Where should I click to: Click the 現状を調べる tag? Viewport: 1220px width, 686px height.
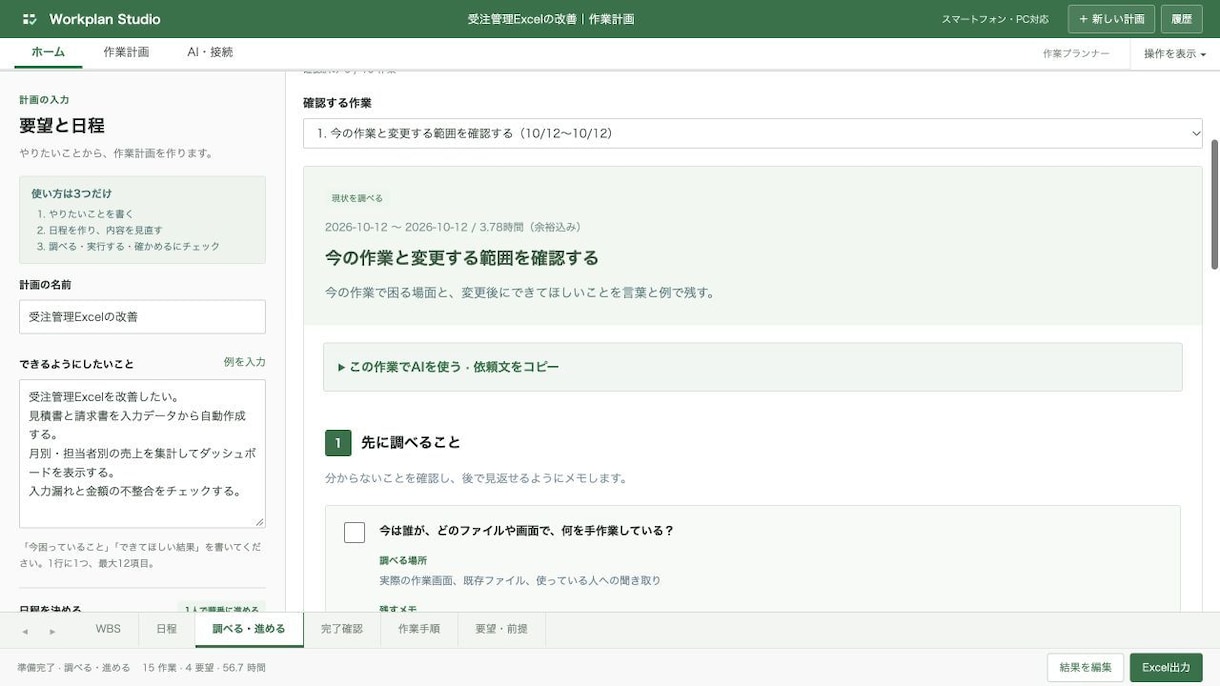(x=357, y=198)
